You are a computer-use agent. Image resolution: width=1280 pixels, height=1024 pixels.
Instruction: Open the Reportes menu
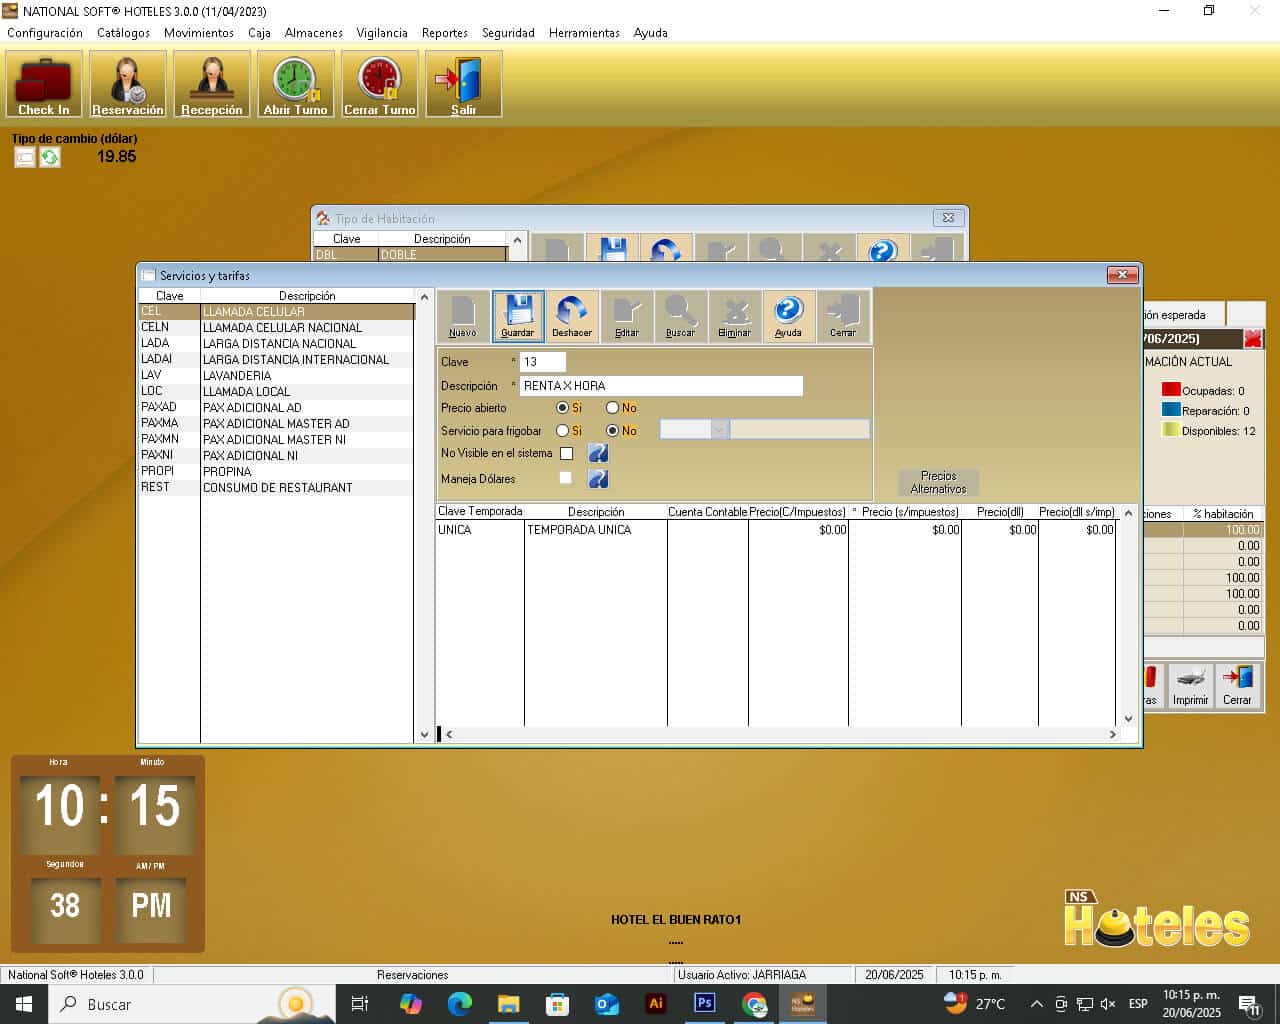(x=445, y=33)
